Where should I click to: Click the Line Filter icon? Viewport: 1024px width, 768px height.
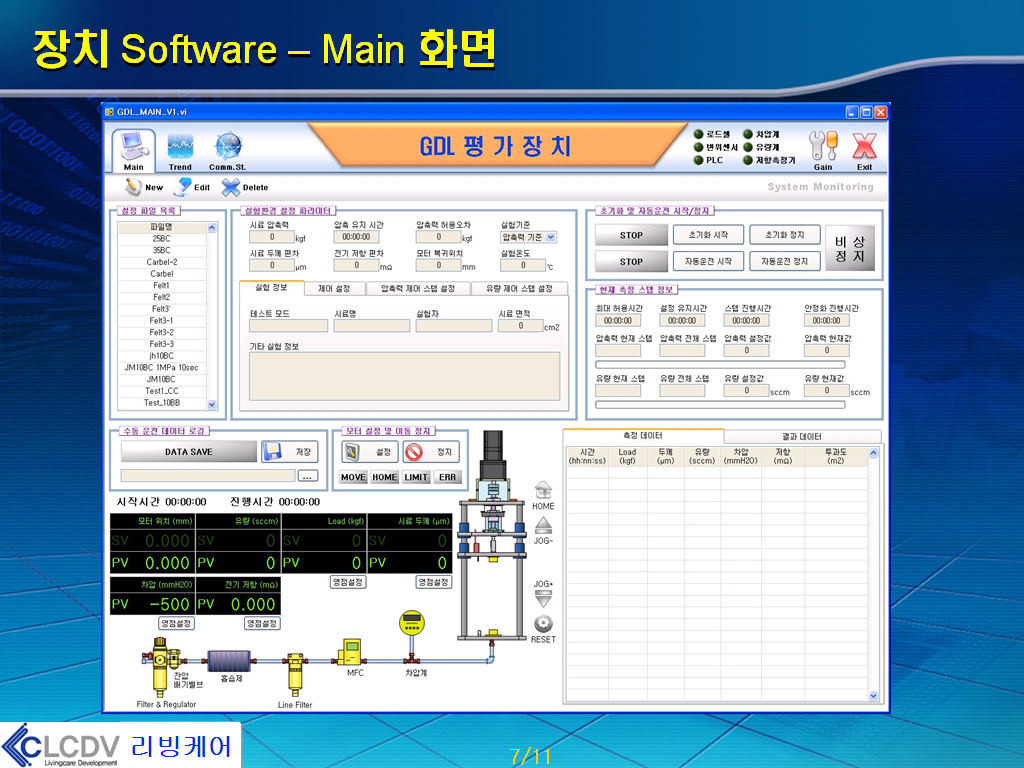tap(295, 673)
